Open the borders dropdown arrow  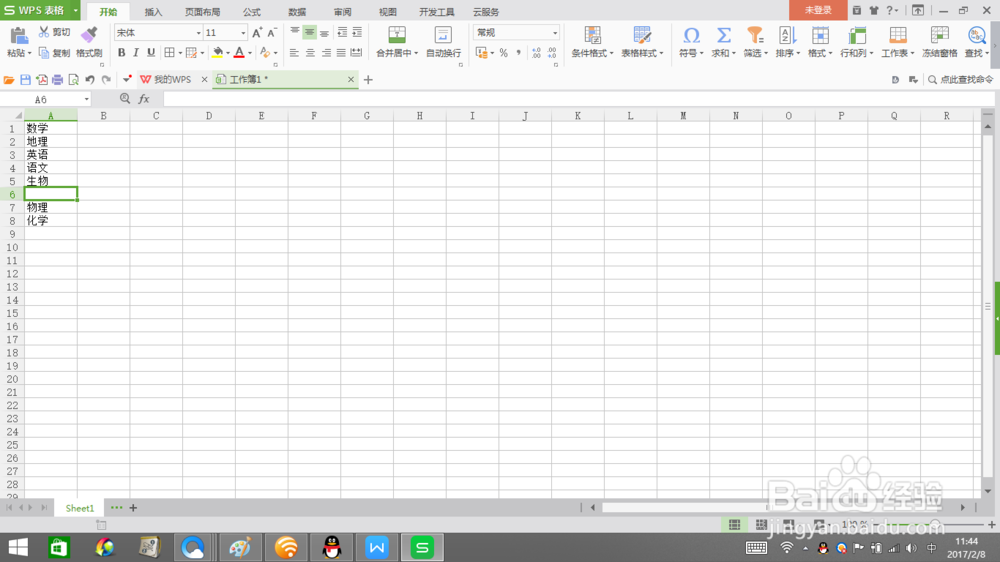point(180,53)
